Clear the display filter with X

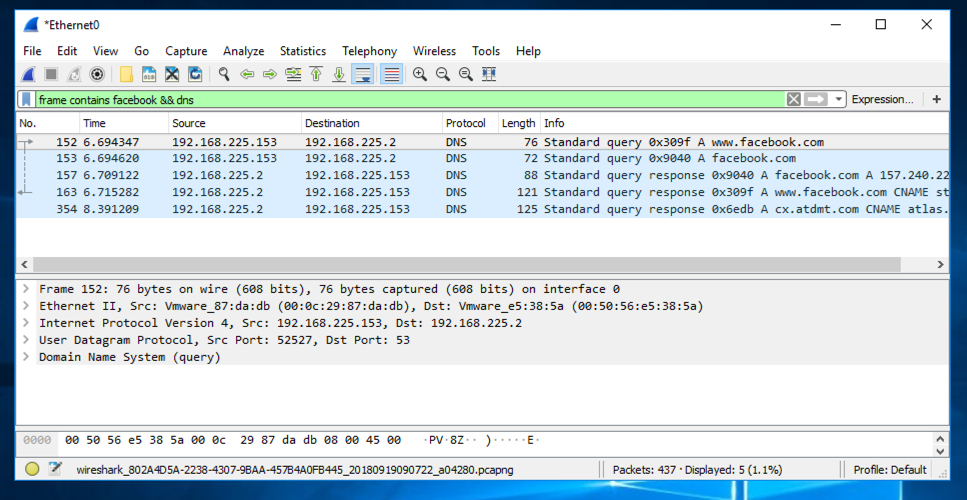(794, 99)
